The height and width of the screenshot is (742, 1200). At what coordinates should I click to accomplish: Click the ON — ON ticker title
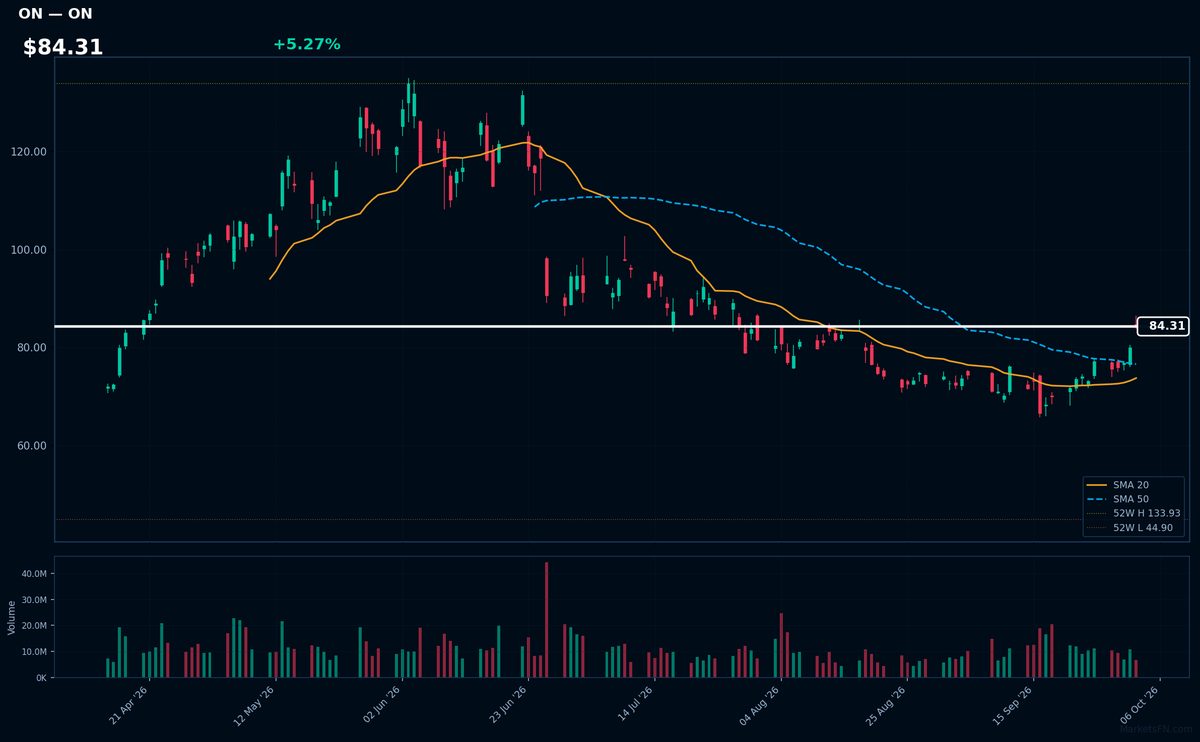coord(55,14)
